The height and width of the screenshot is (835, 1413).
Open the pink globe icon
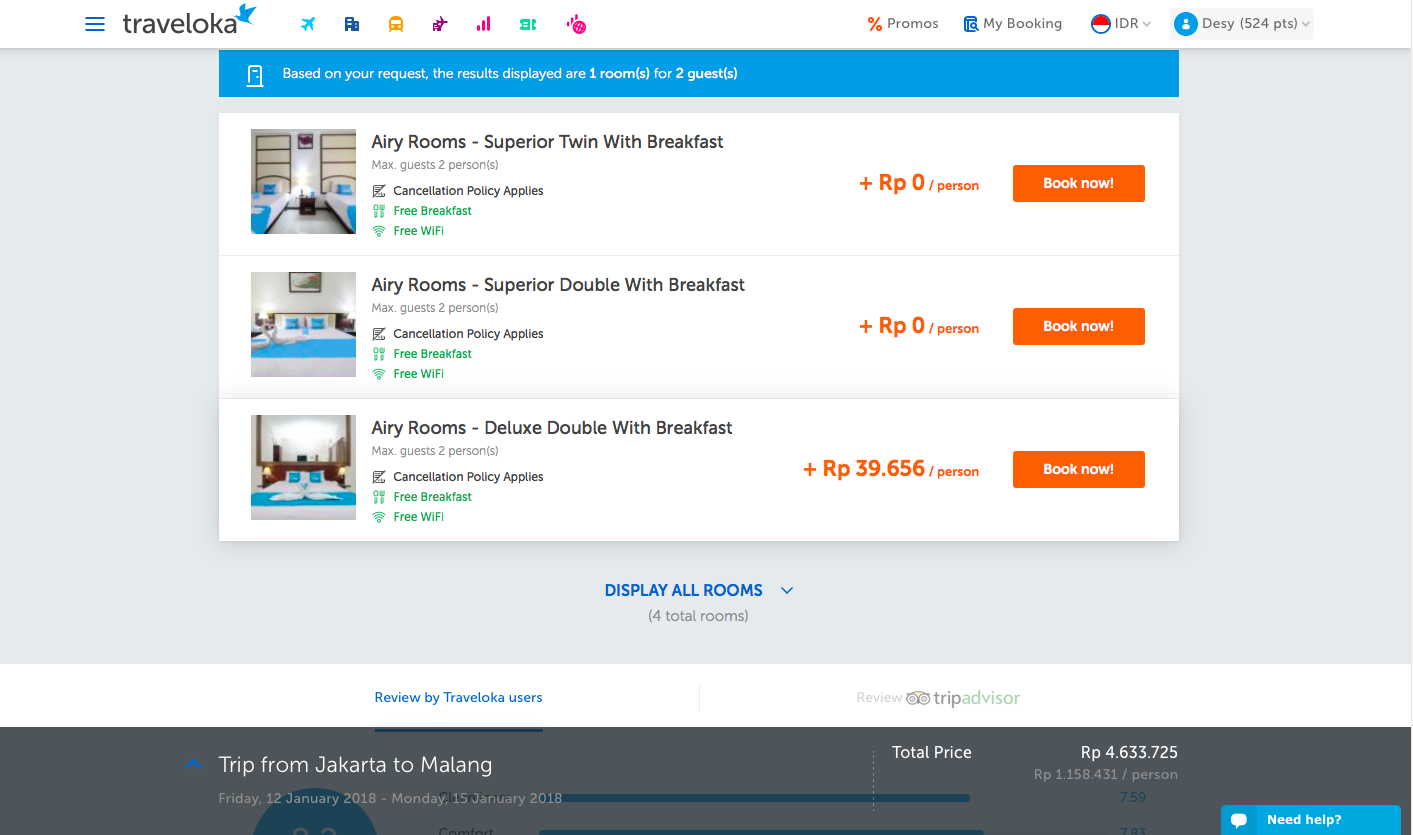[576, 24]
